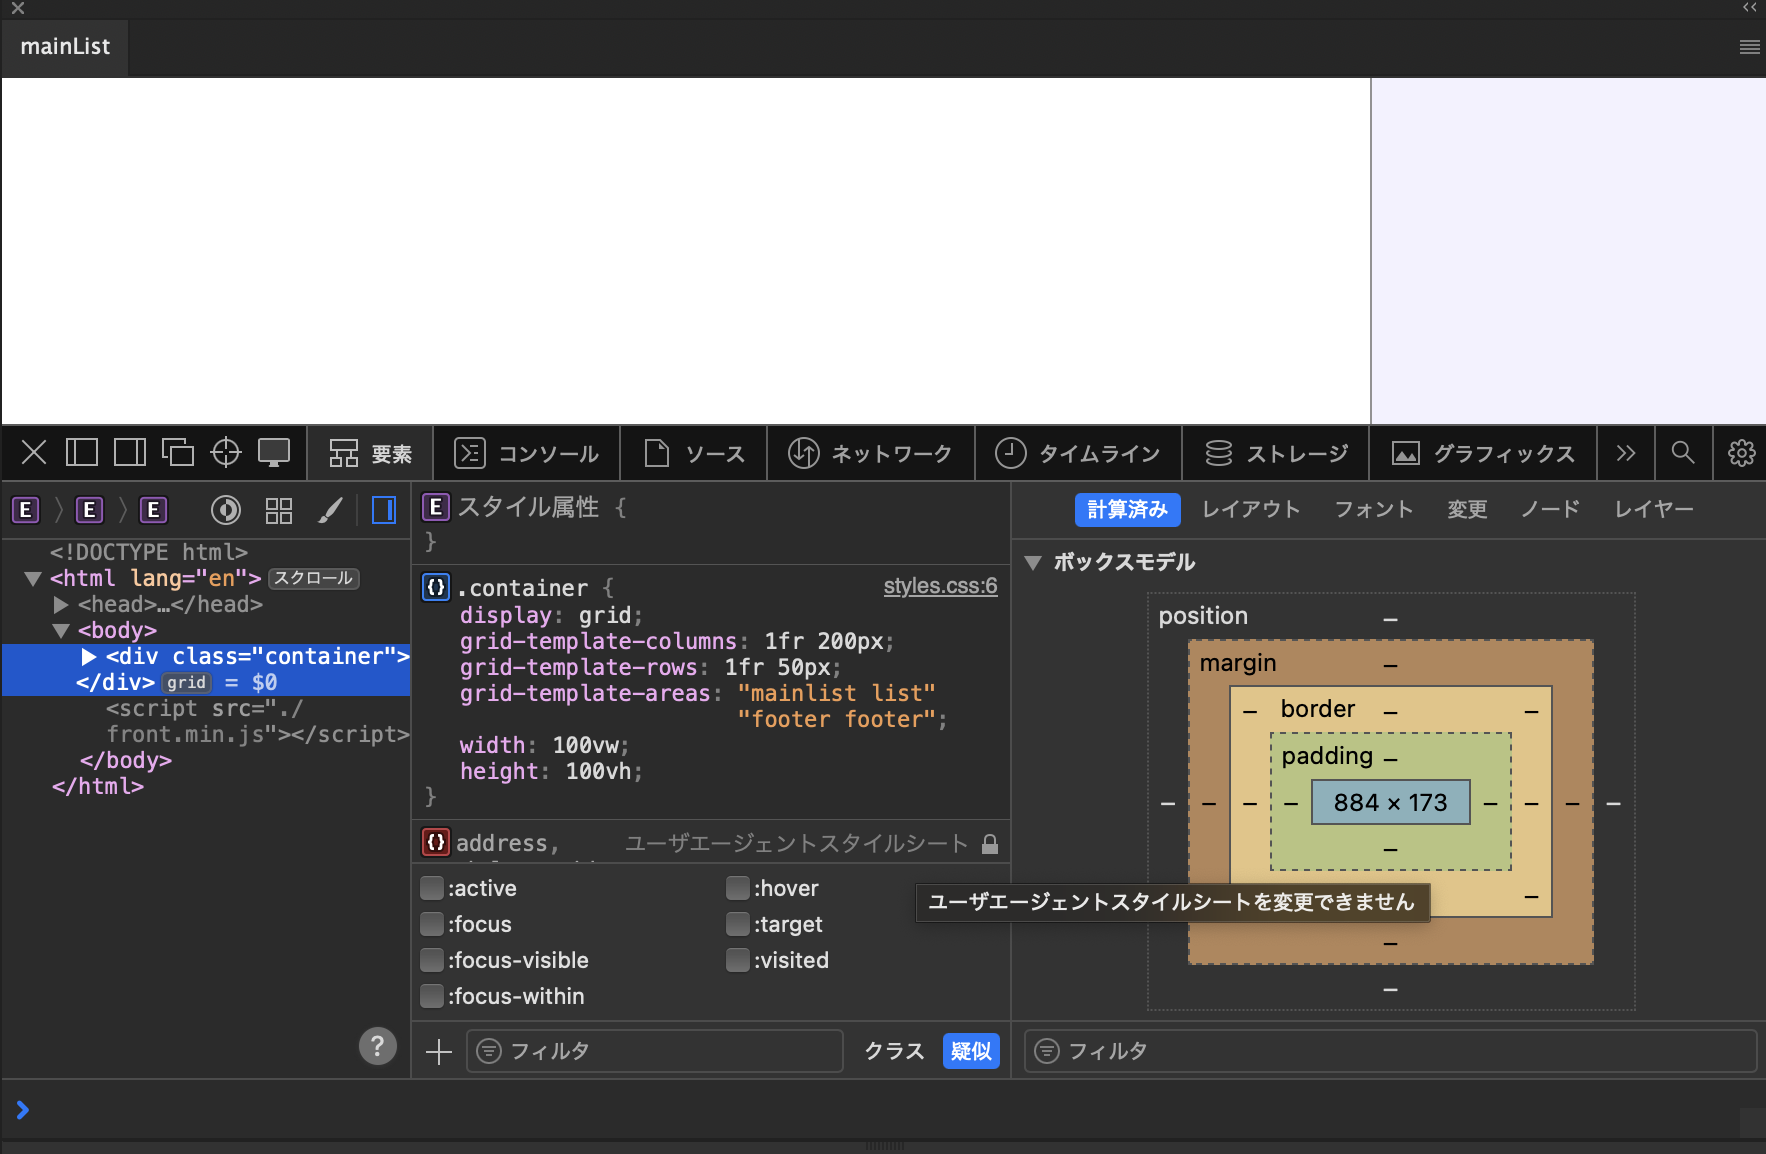Open Web Inspector settings gear
The image size is (1766, 1154).
[x=1742, y=453]
